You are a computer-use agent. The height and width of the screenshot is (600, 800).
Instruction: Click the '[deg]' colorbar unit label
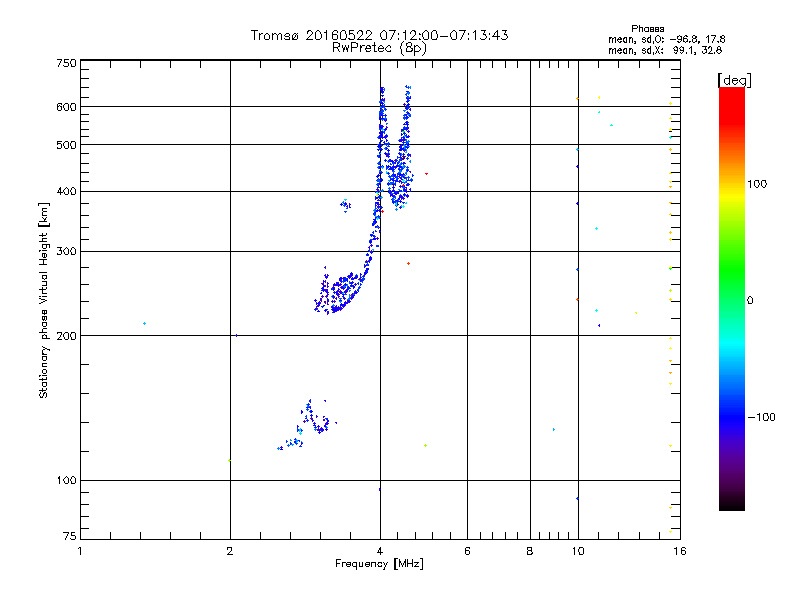click(x=734, y=80)
